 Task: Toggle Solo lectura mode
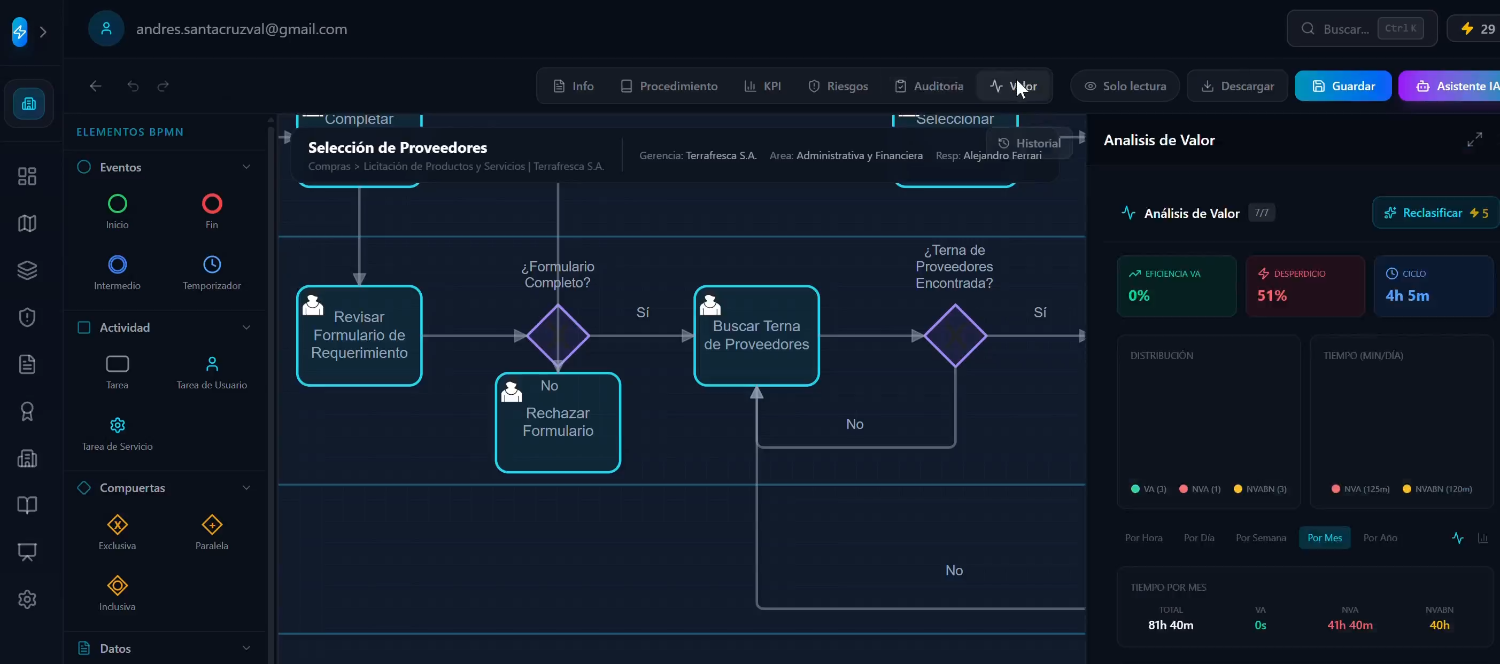[x=1125, y=86]
